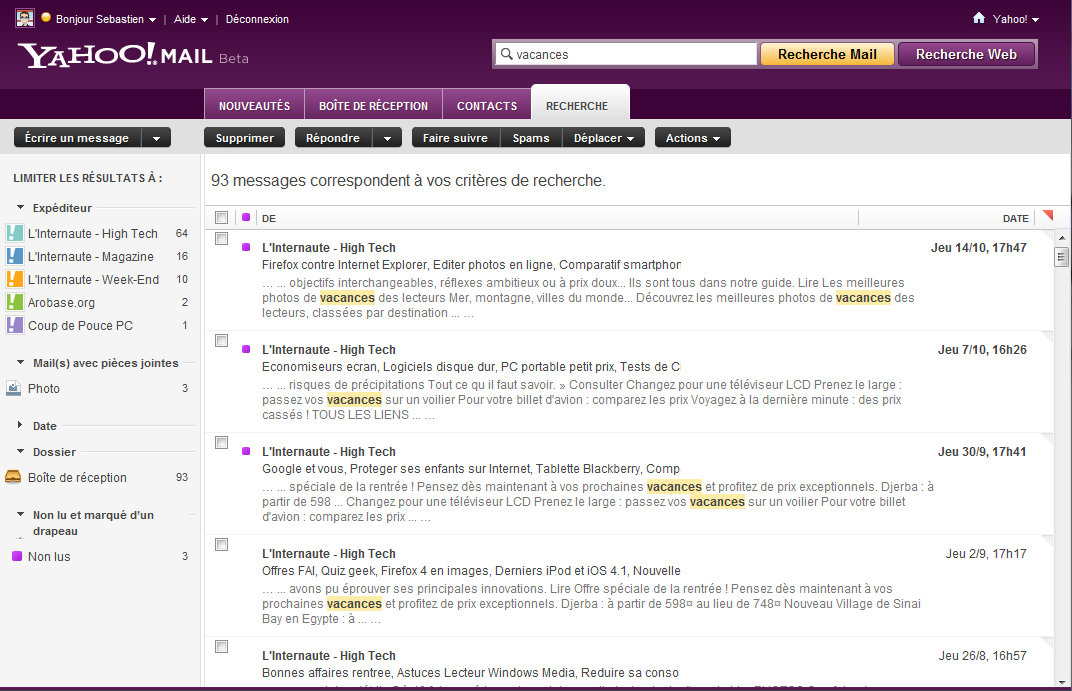Open the Contacts tab

pos(487,105)
